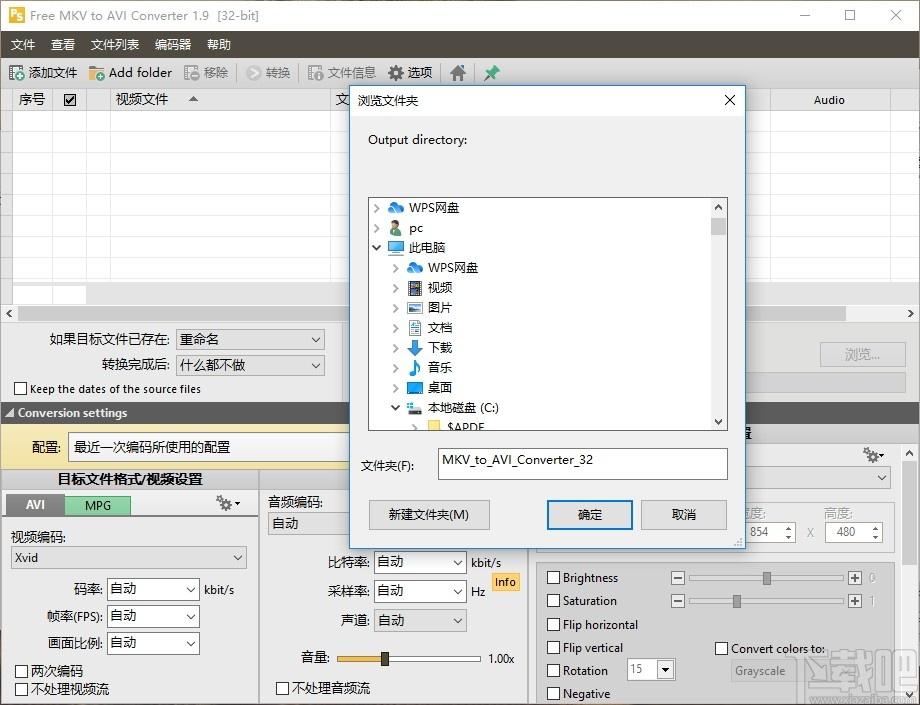Viewport: 920px width, 705px height.
Task: Open the 画面比例 aspect ratio dropdown
Action: (153, 643)
